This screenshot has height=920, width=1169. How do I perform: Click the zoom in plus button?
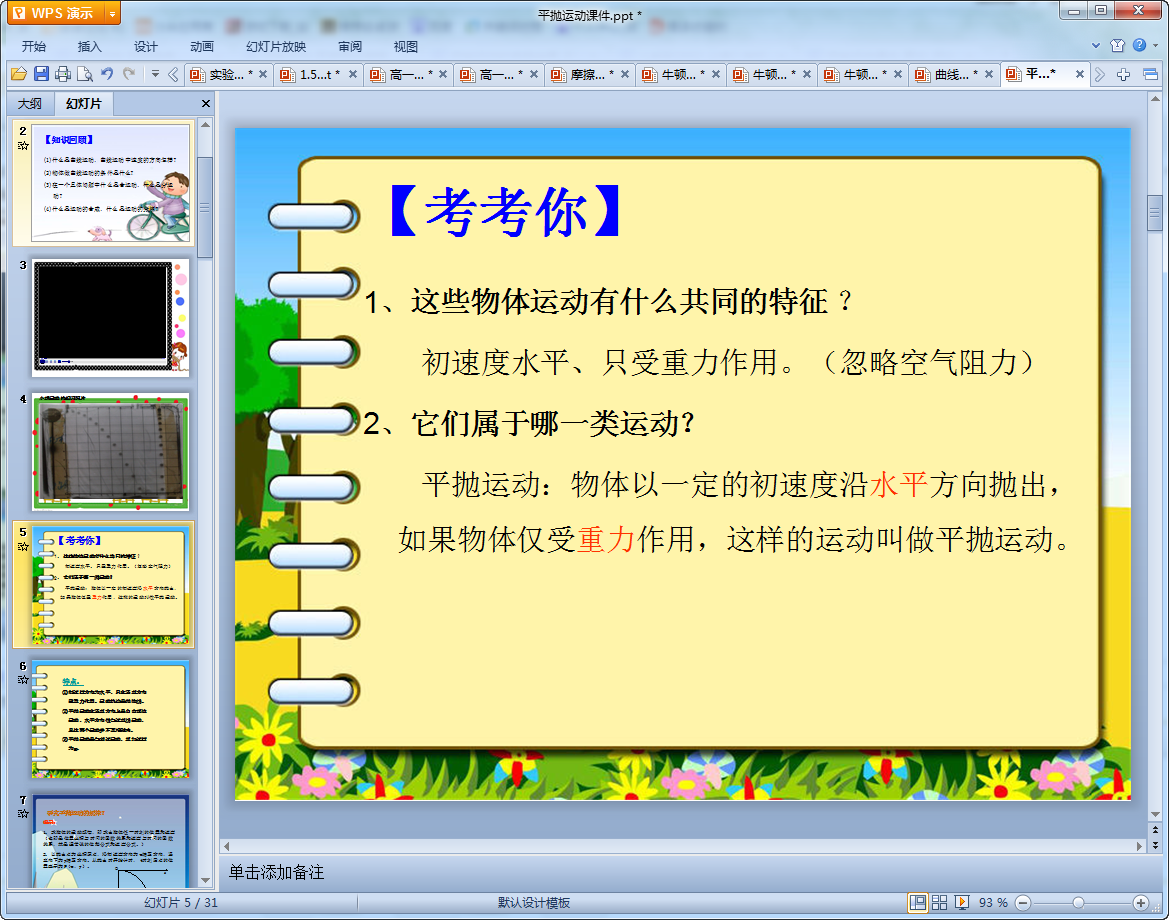click(1140, 902)
